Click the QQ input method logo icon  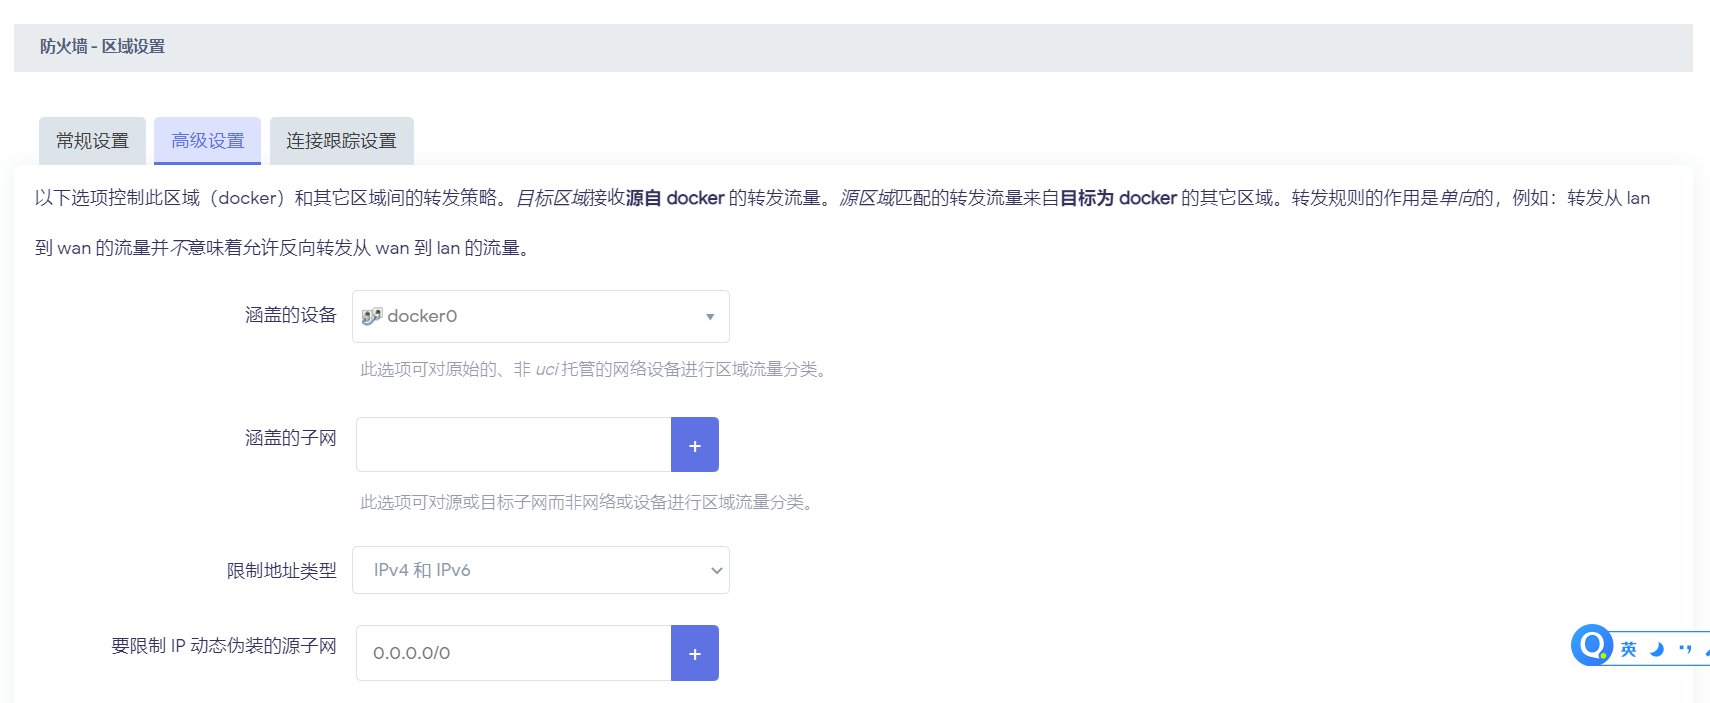click(1591, 645)
